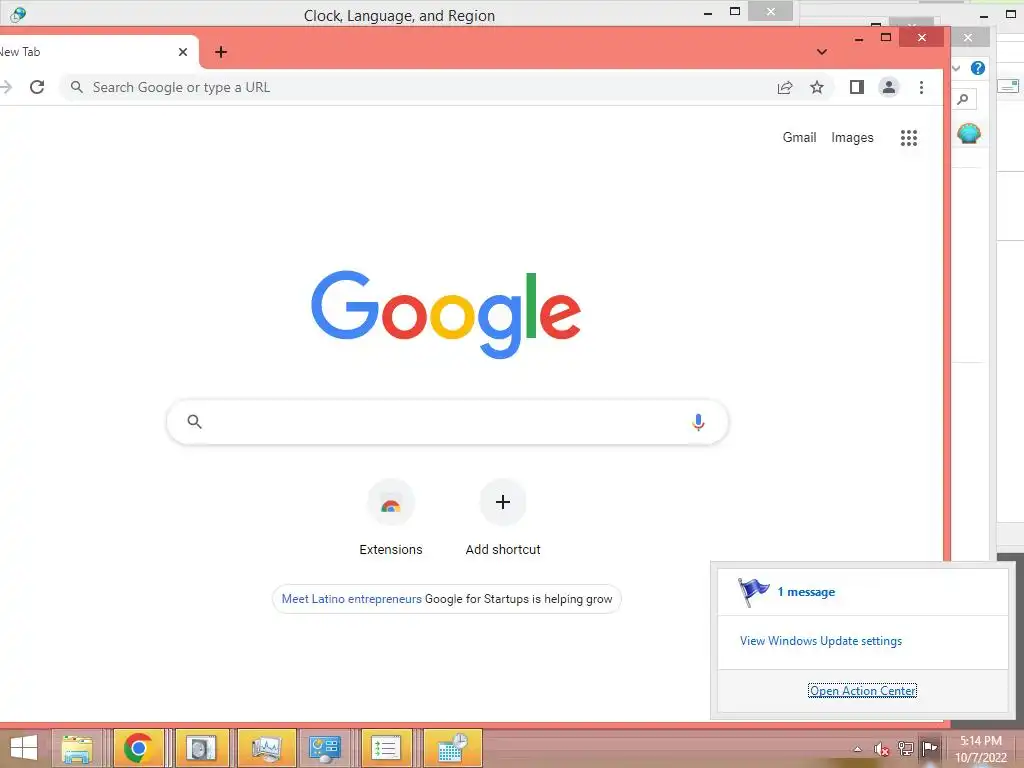Viewport: 1024px width, 768px height.
Task: Open Meet Latino entrepreneurs promo link
Action: 351,599
